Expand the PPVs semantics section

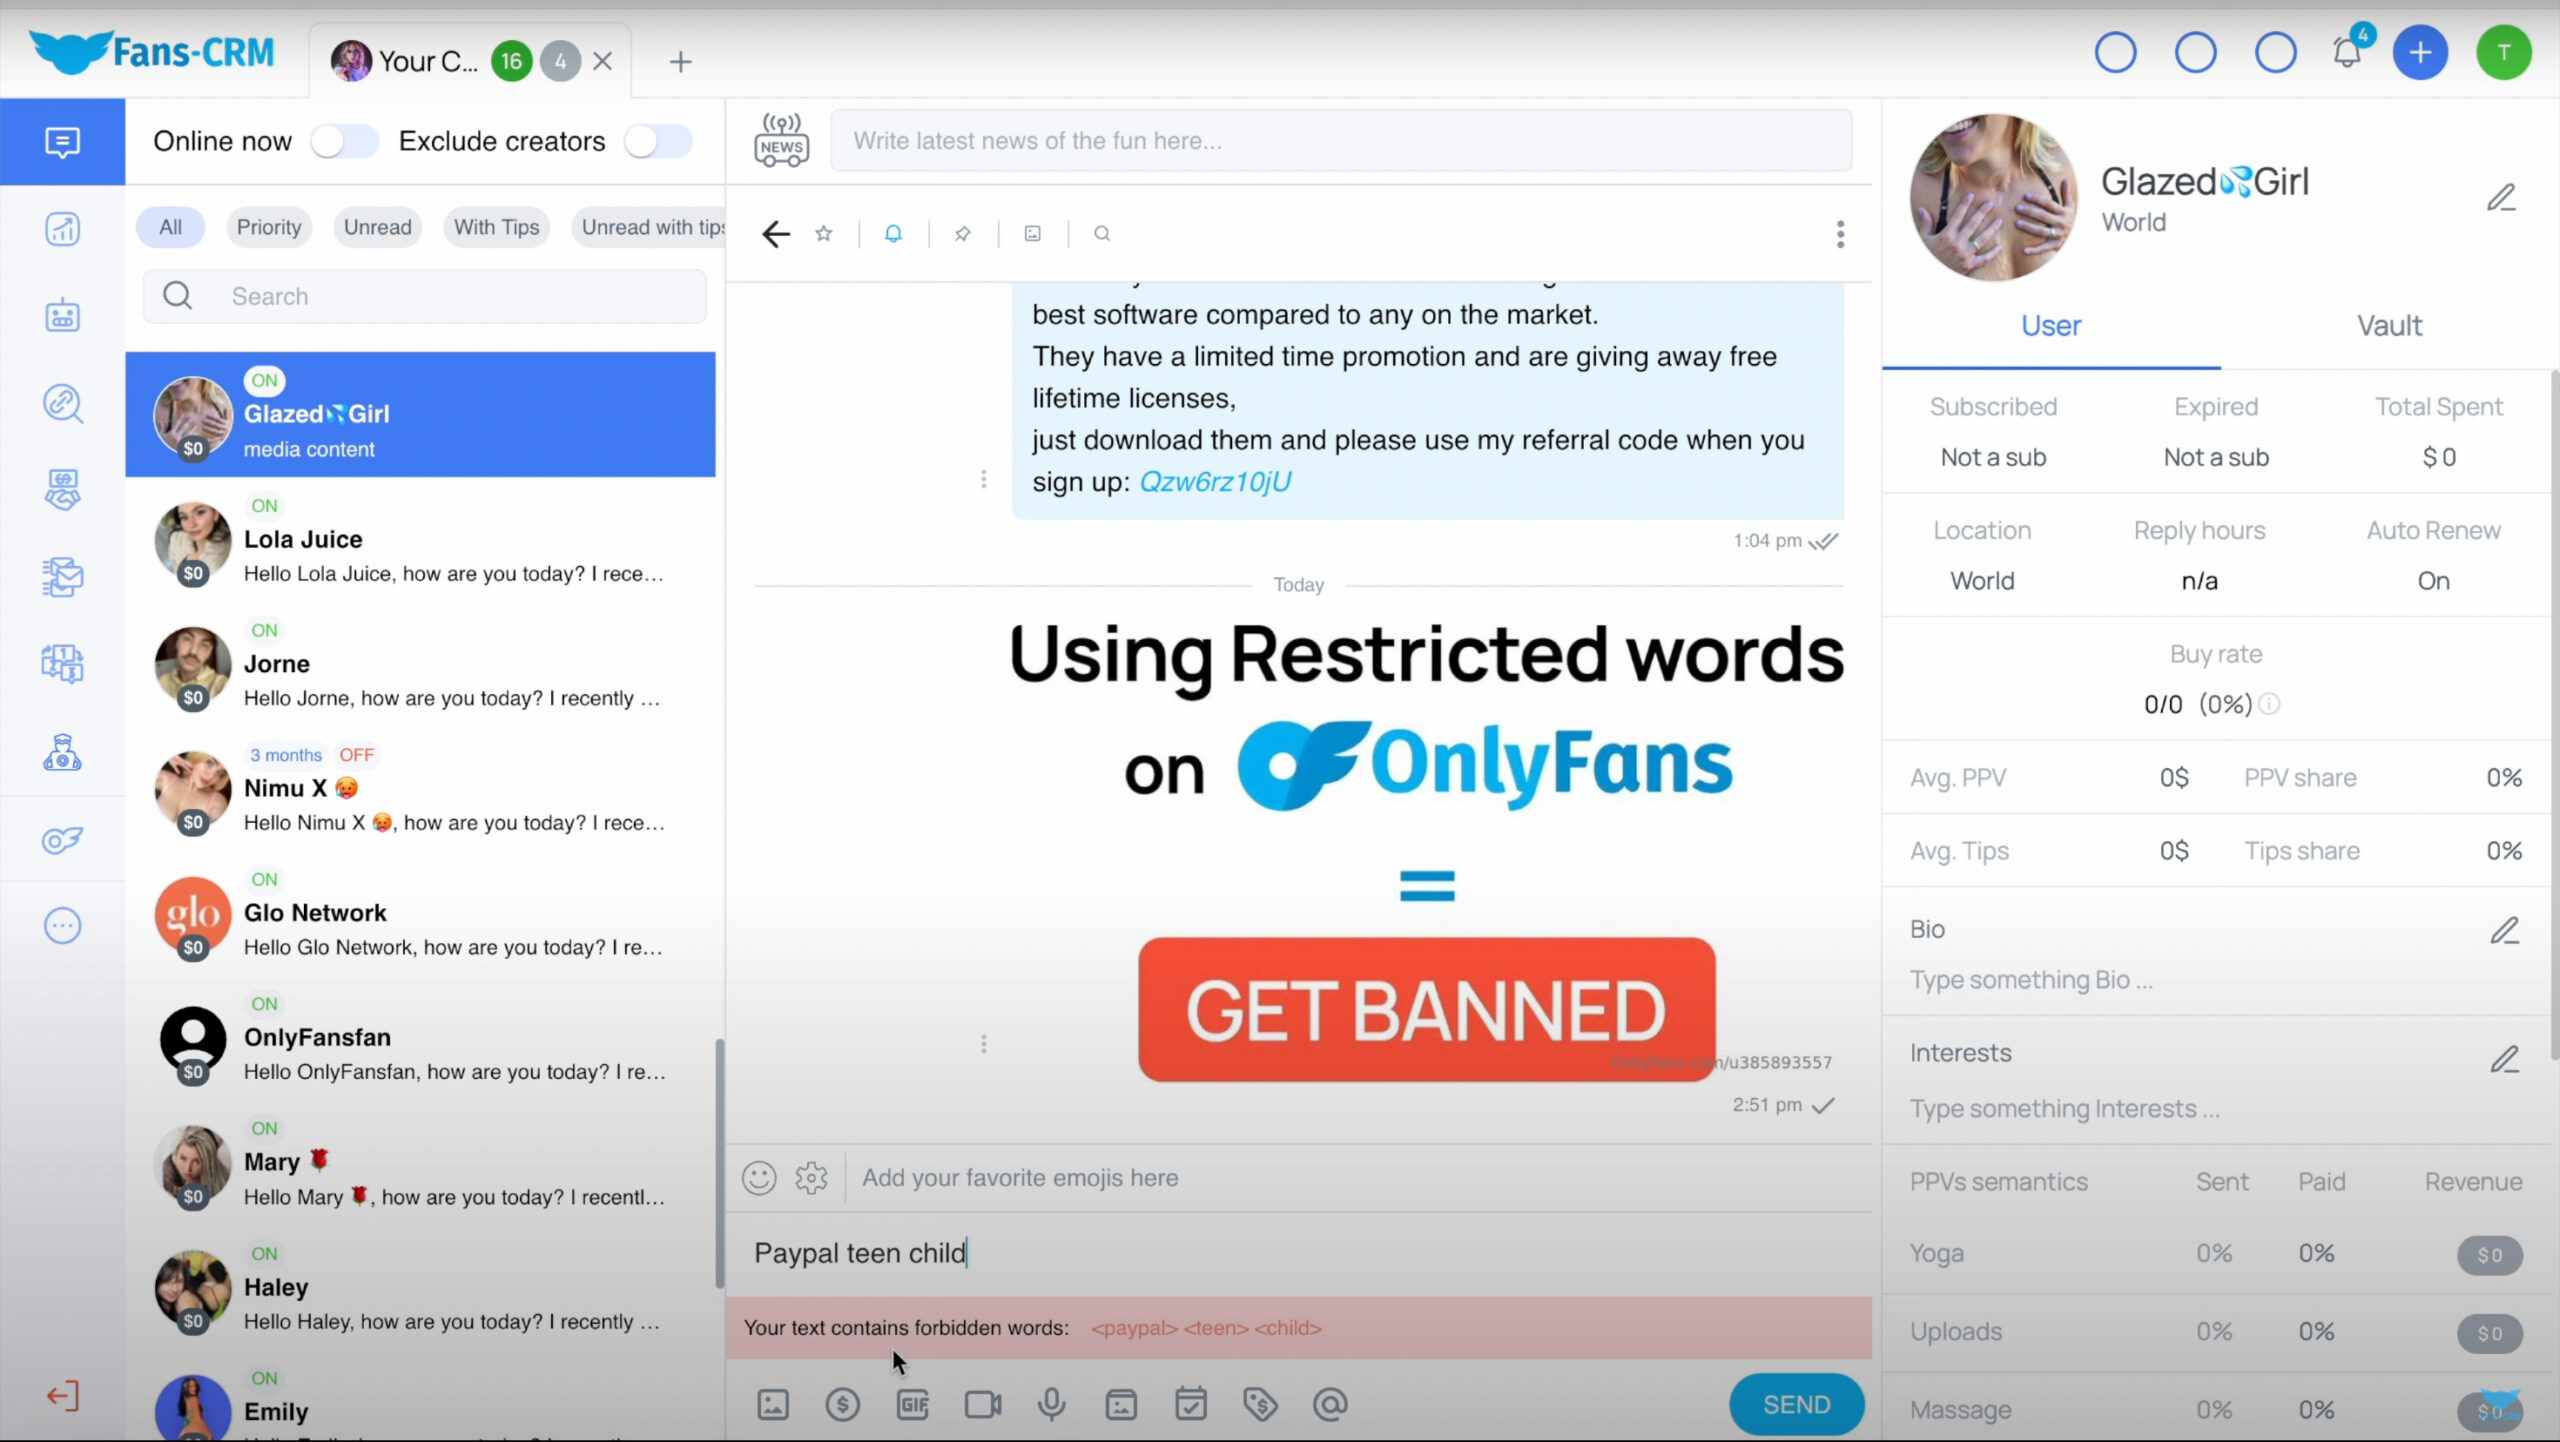point(1999,1180)
